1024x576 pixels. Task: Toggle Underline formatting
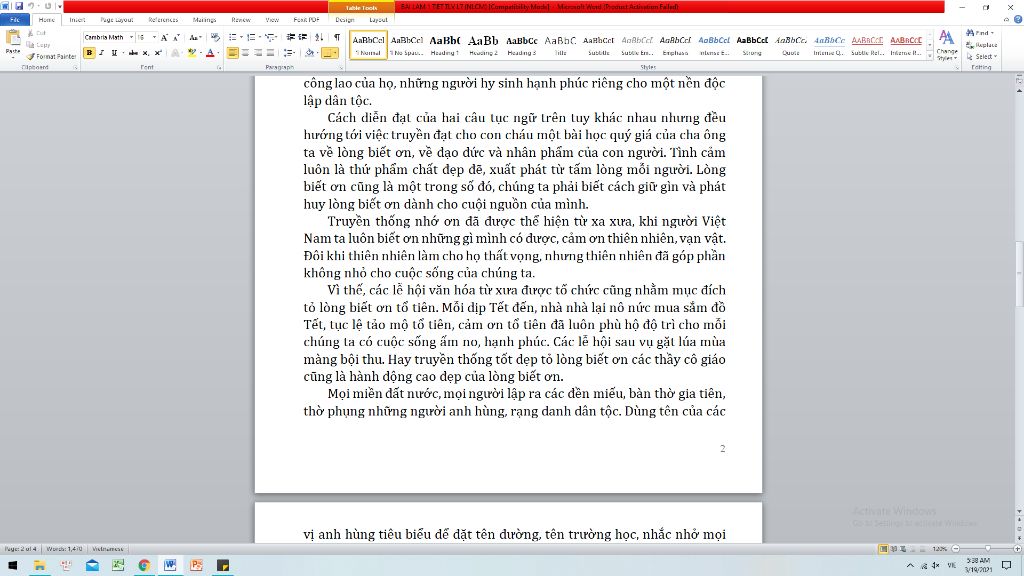click(x=114, y=53)
